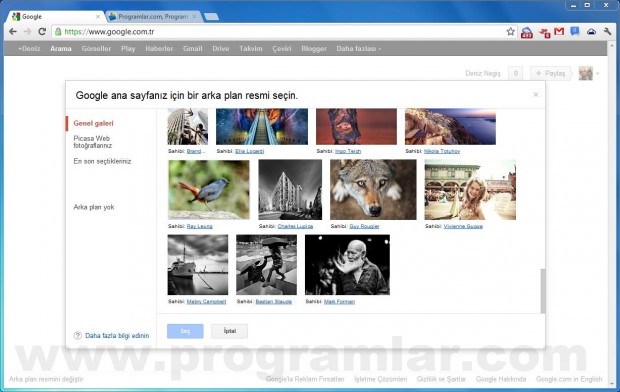
Task: Click the Seç button
Action: pyautogui.click(x=185, y=331)
